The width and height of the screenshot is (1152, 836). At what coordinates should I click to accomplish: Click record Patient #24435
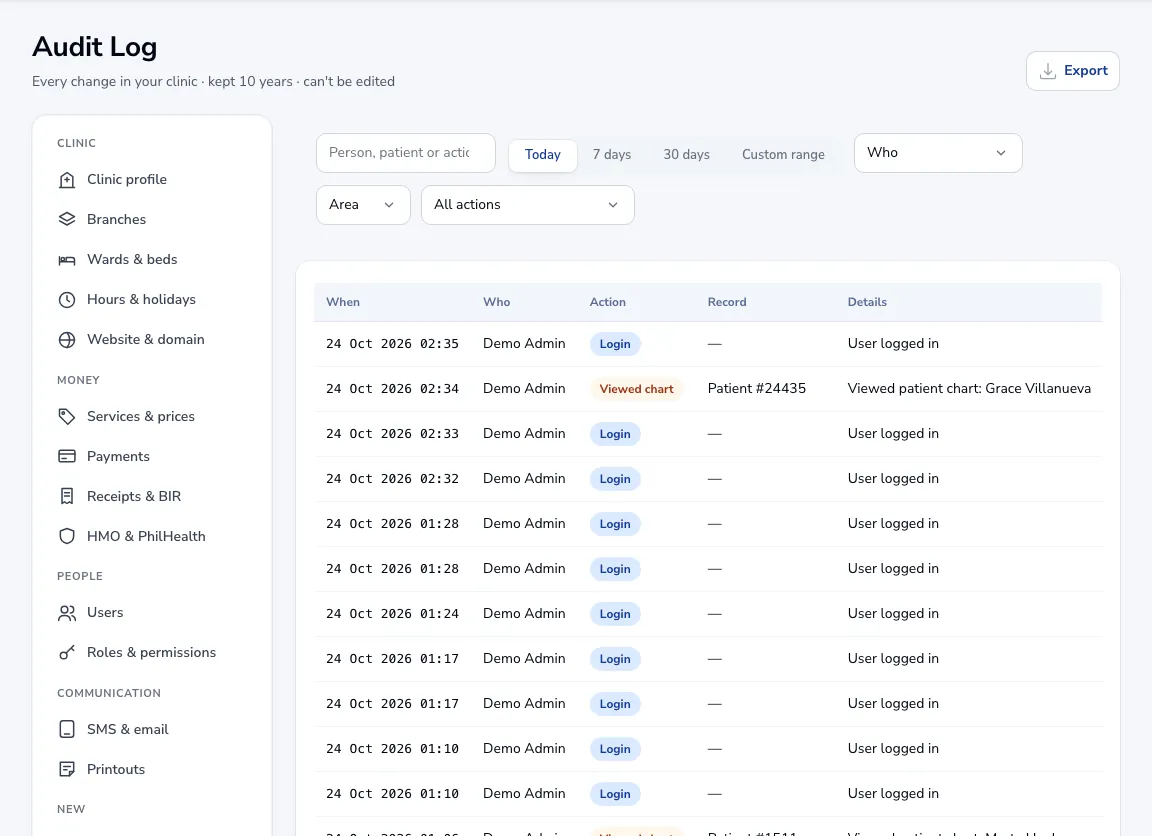757,389
